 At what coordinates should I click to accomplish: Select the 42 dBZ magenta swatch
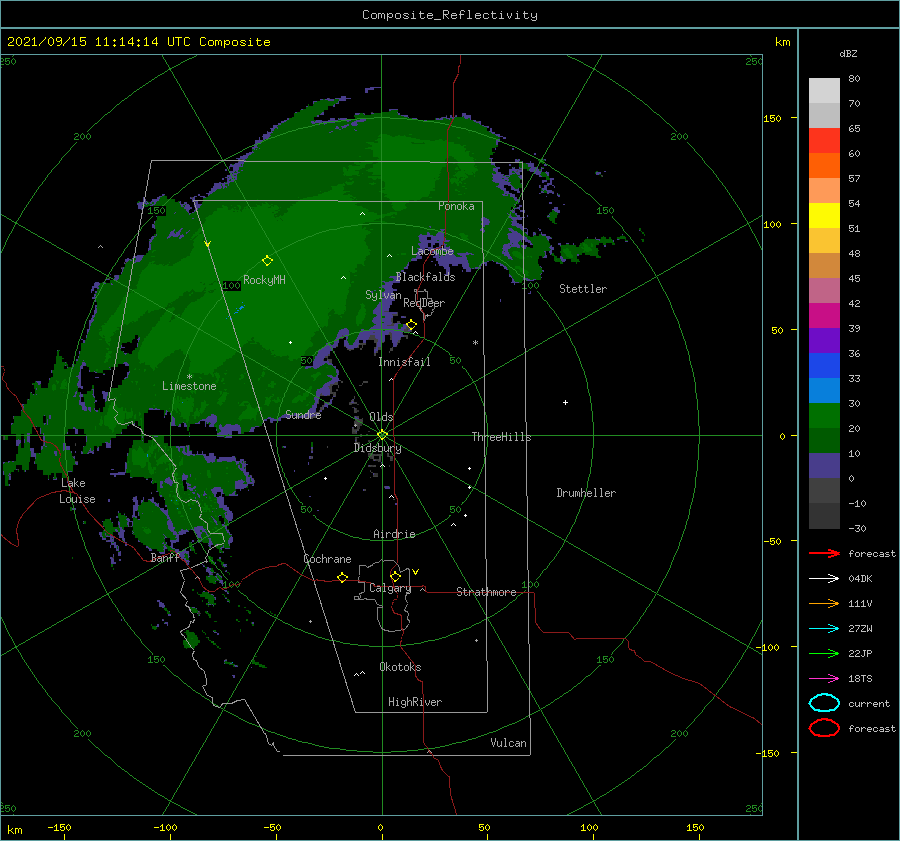[x=824, y=315]
